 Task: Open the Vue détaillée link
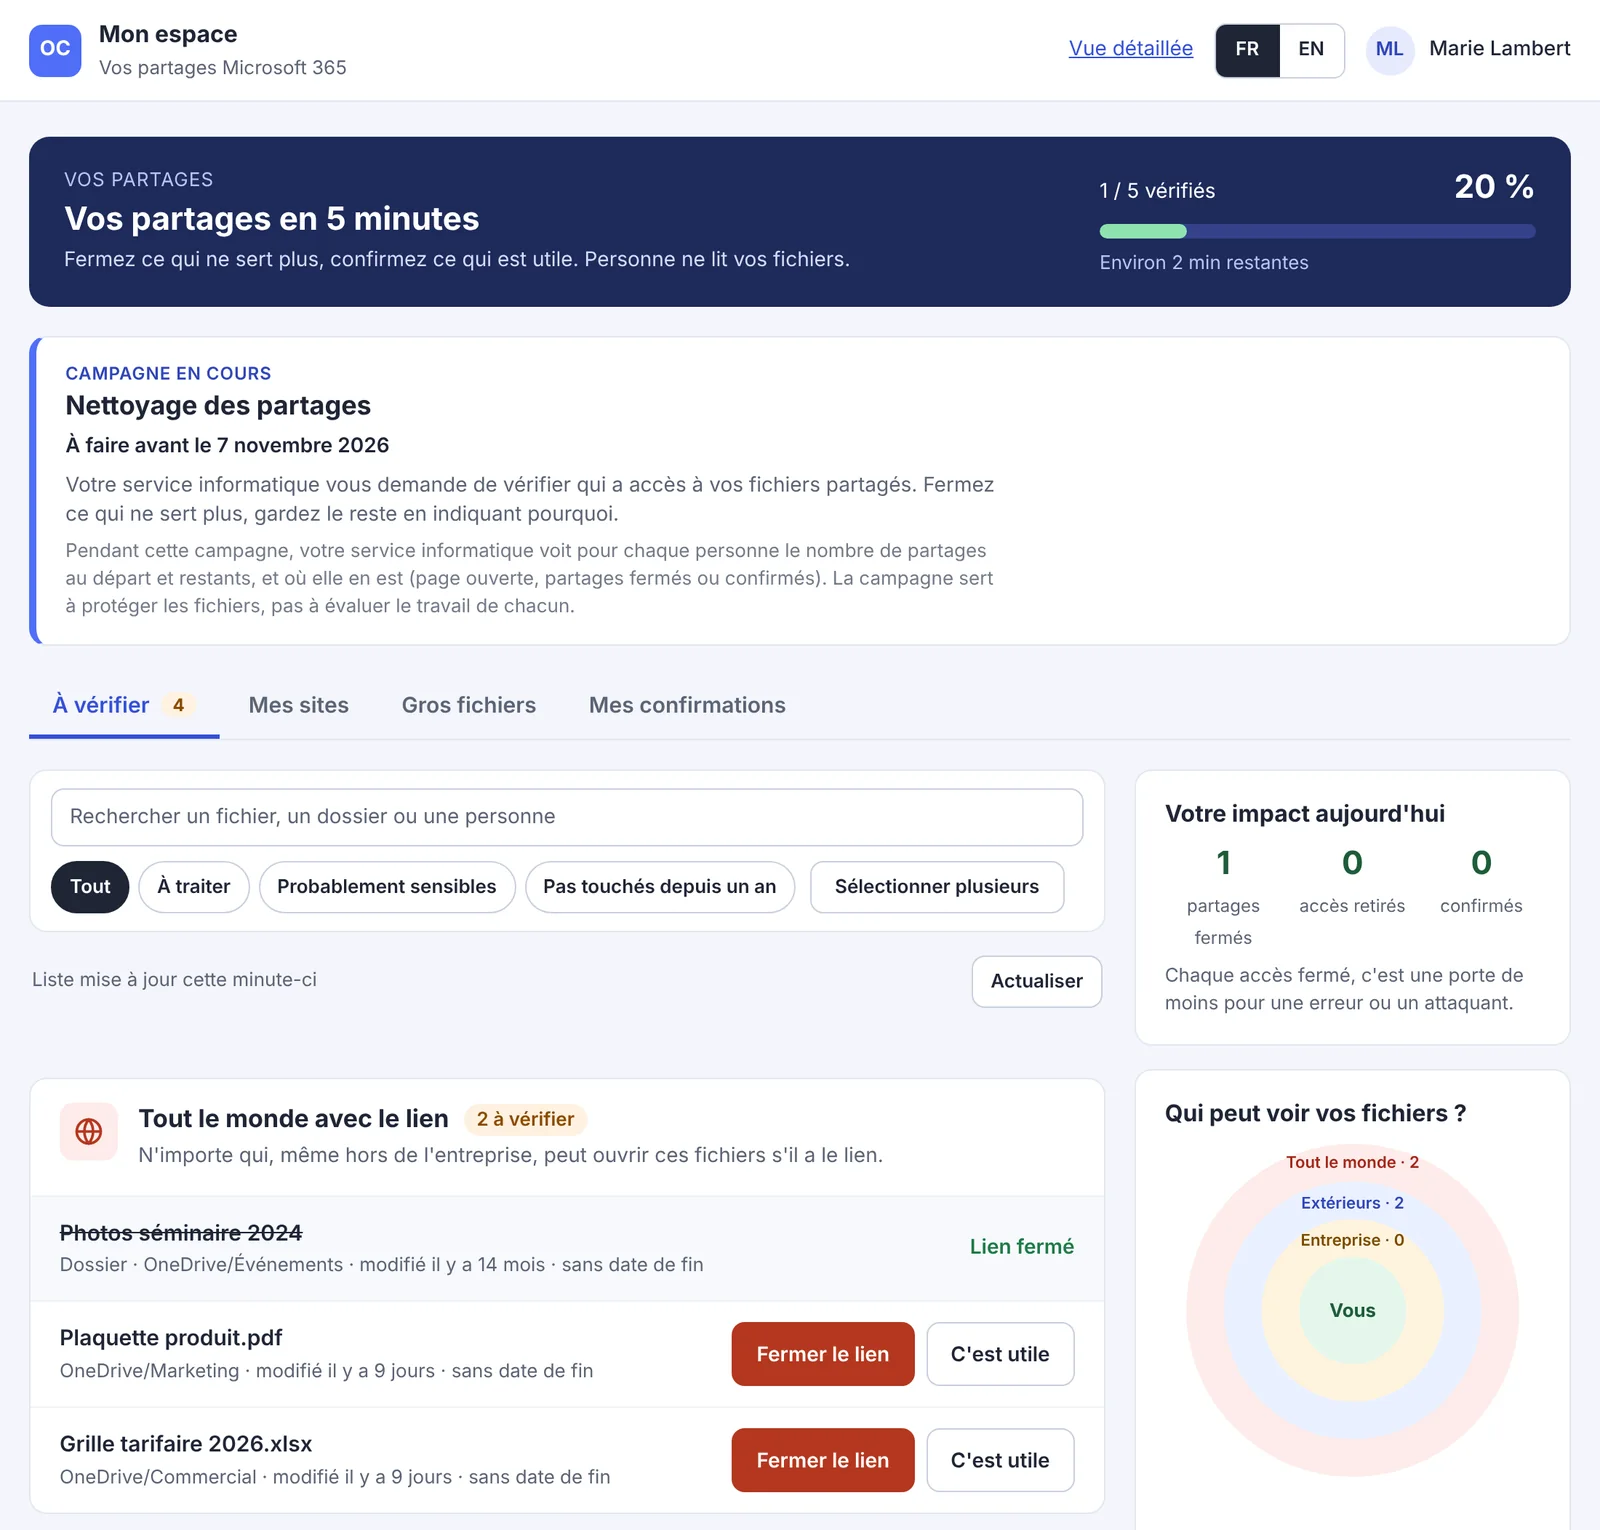tap(1131, 48)
